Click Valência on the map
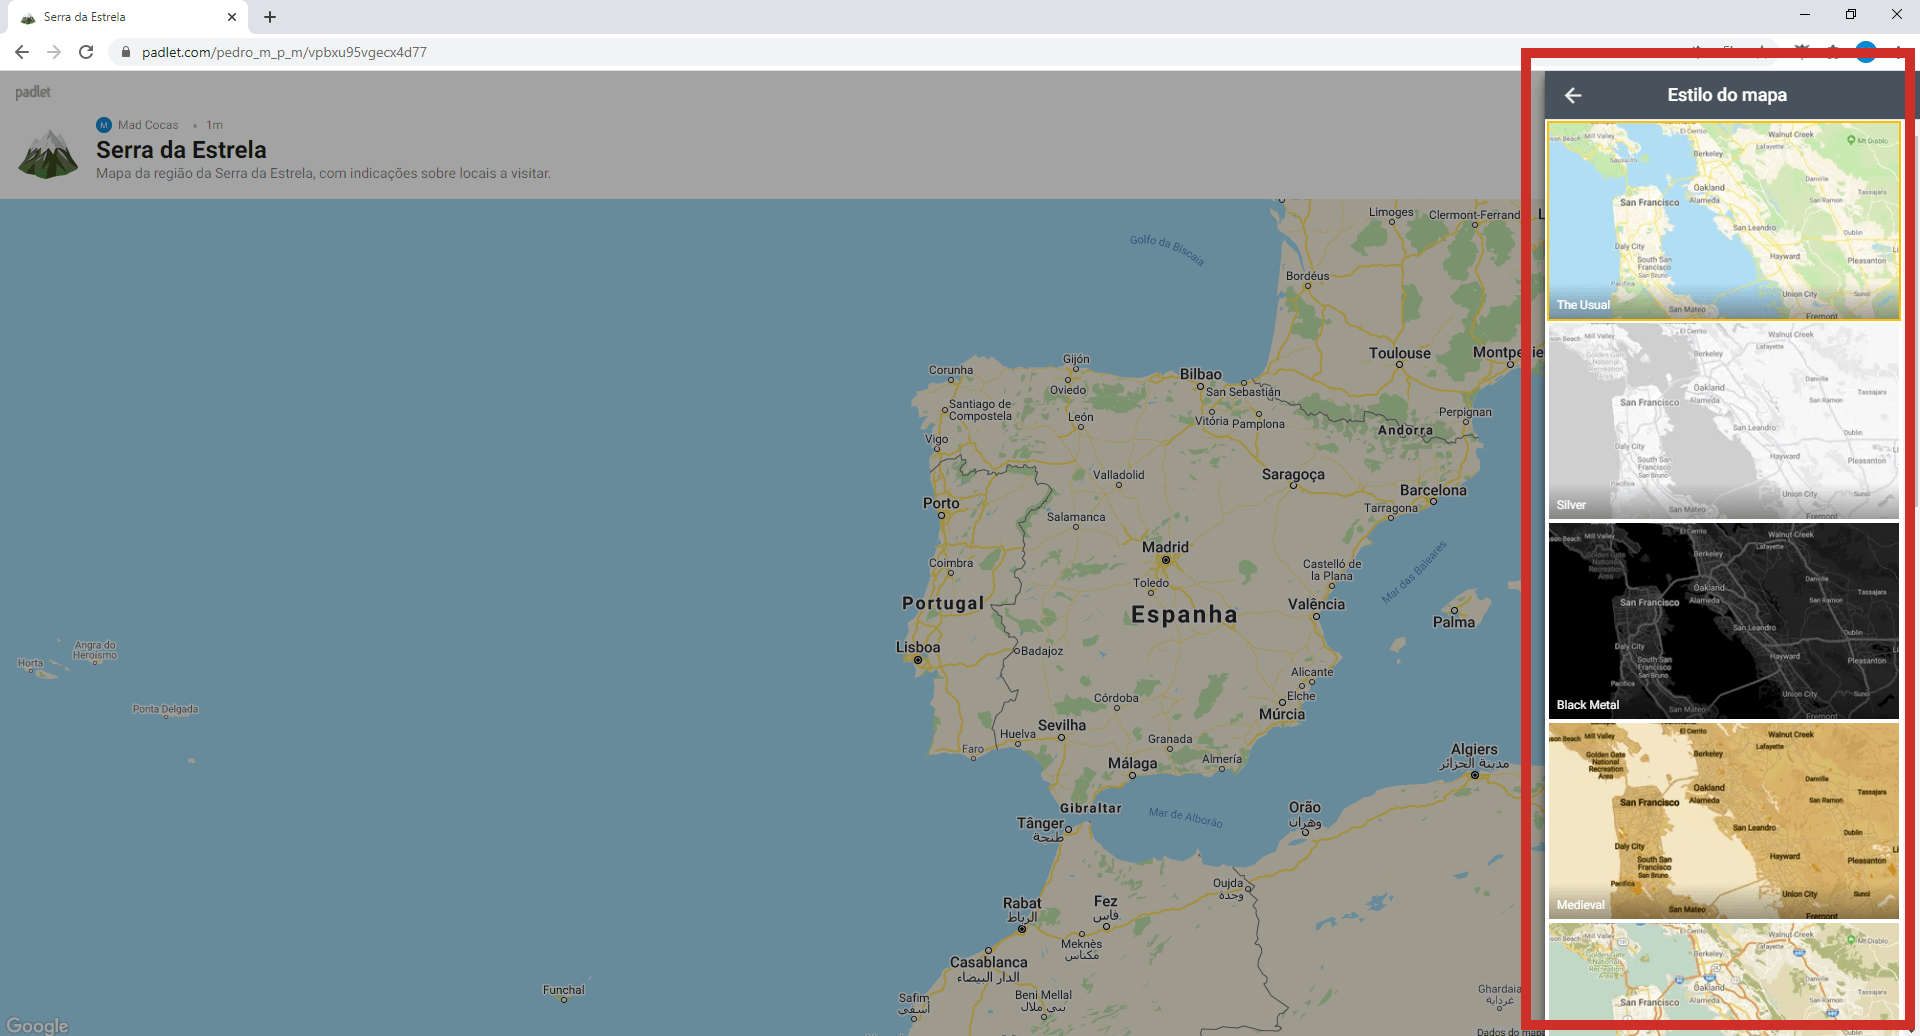The width and height of the screenshot is (1920, 1036). 1316,604
